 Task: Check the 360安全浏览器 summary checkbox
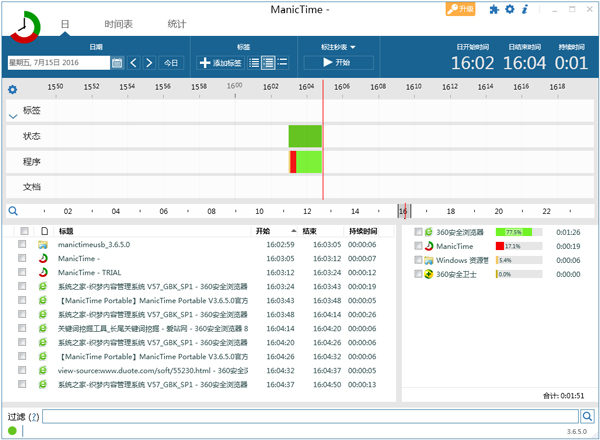click(418, 232)
